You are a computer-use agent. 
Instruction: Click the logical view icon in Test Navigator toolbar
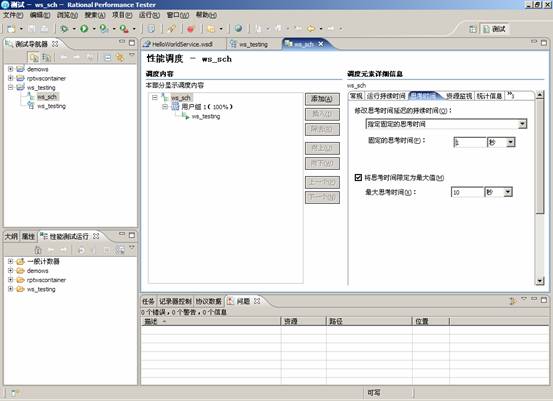point(34,57)
